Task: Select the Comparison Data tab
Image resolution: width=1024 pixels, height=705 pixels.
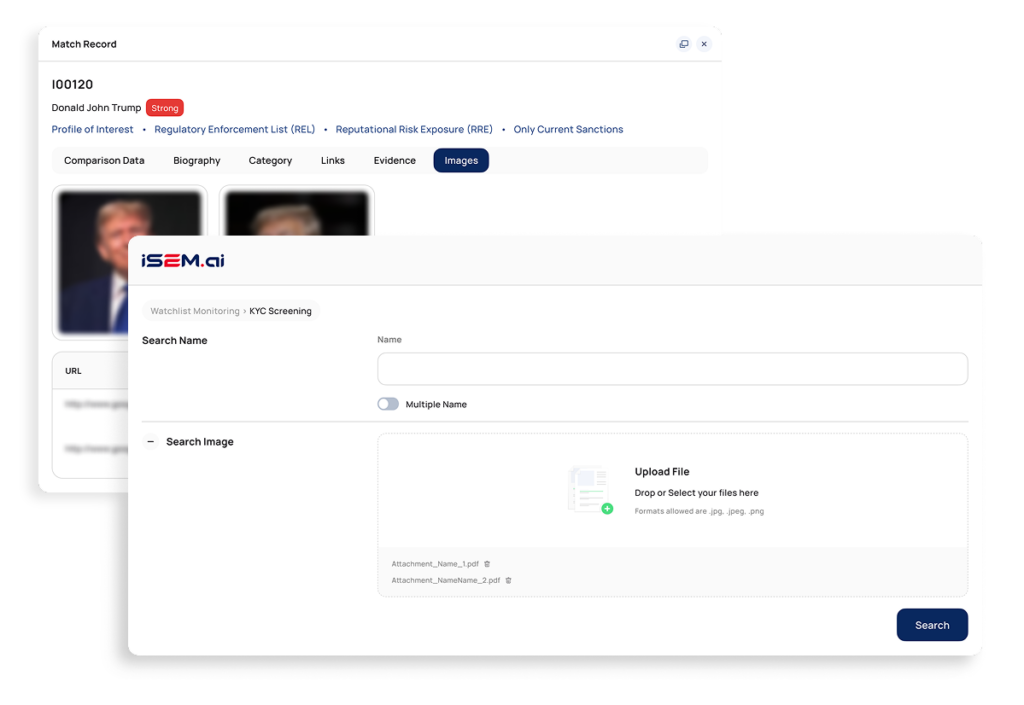Action: tap(104, 160)
